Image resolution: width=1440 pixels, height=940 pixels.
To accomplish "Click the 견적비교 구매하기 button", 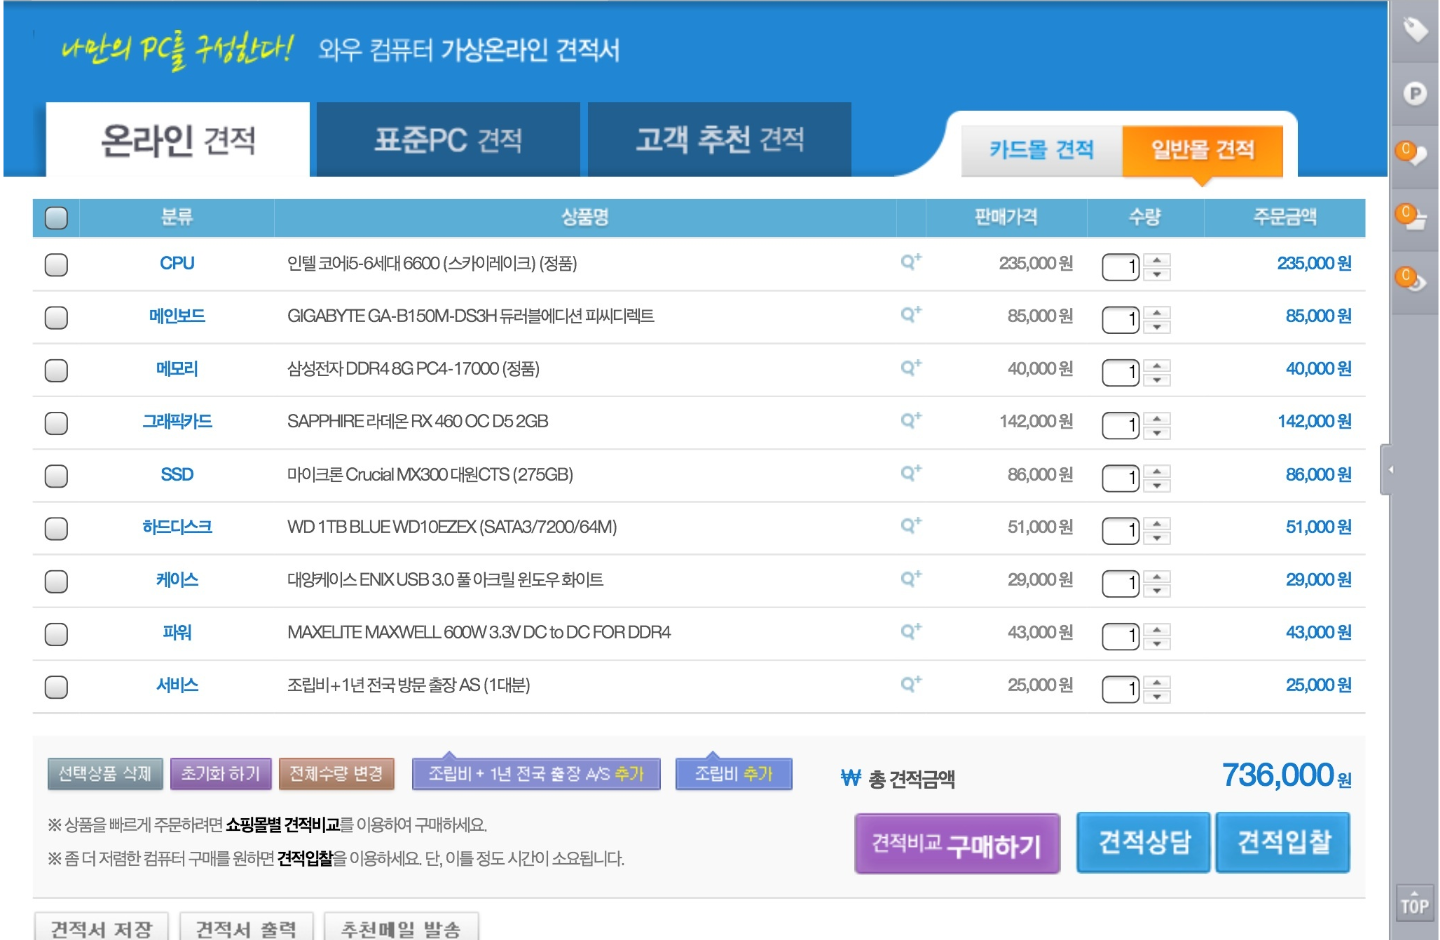I will (x=957, y=844).
